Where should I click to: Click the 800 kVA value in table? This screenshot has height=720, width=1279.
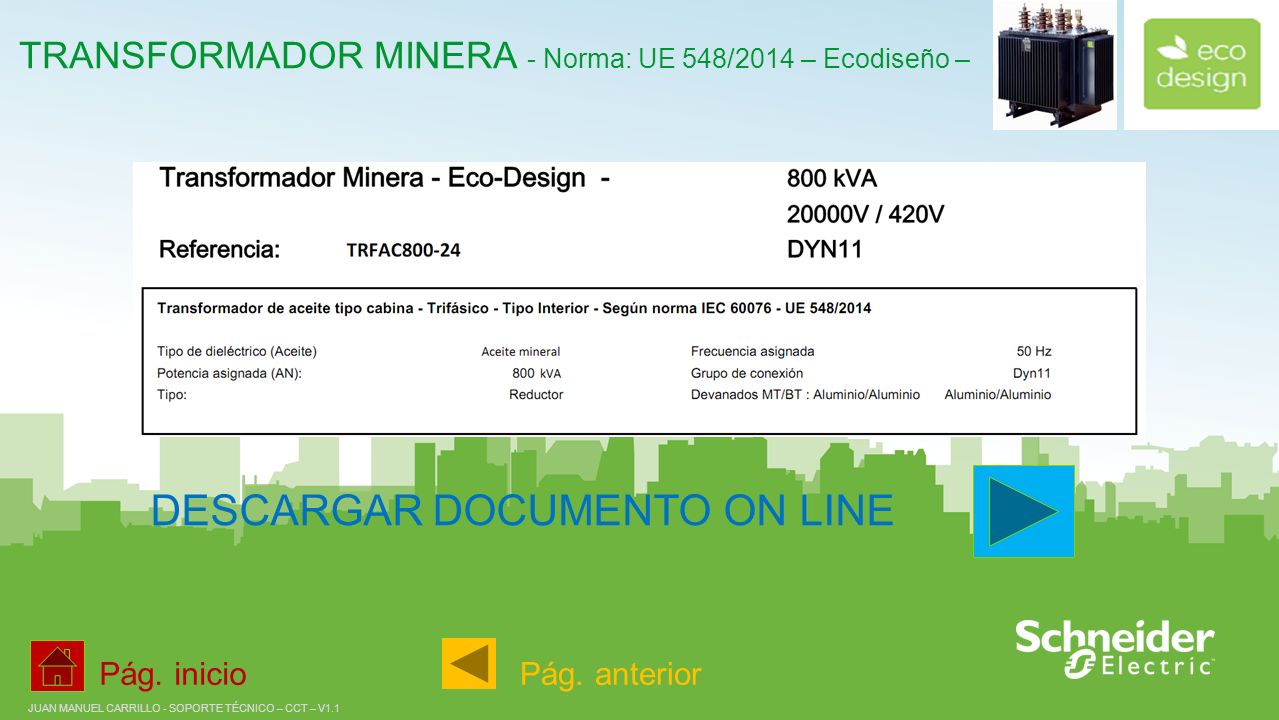pos(537,374)
